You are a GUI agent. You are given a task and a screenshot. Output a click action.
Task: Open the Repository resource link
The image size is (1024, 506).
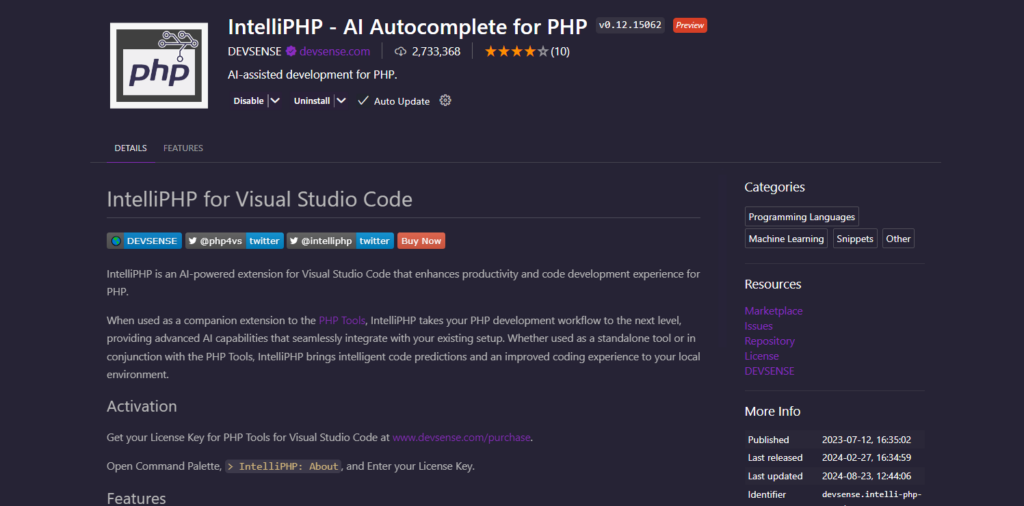[x=769, y=341]
